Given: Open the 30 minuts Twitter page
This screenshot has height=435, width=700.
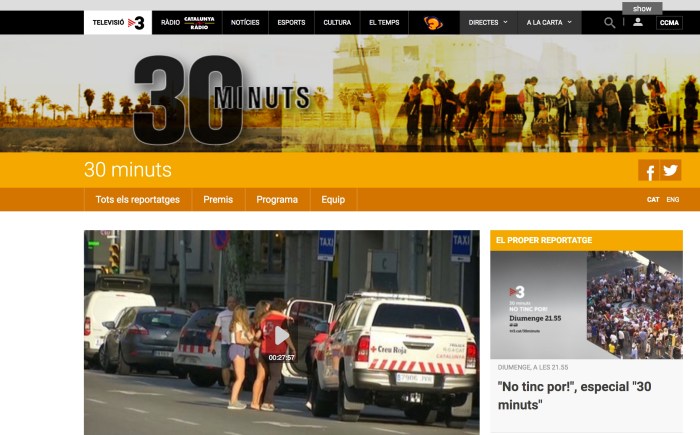Looking at the screenshot, I should point(671,171).
